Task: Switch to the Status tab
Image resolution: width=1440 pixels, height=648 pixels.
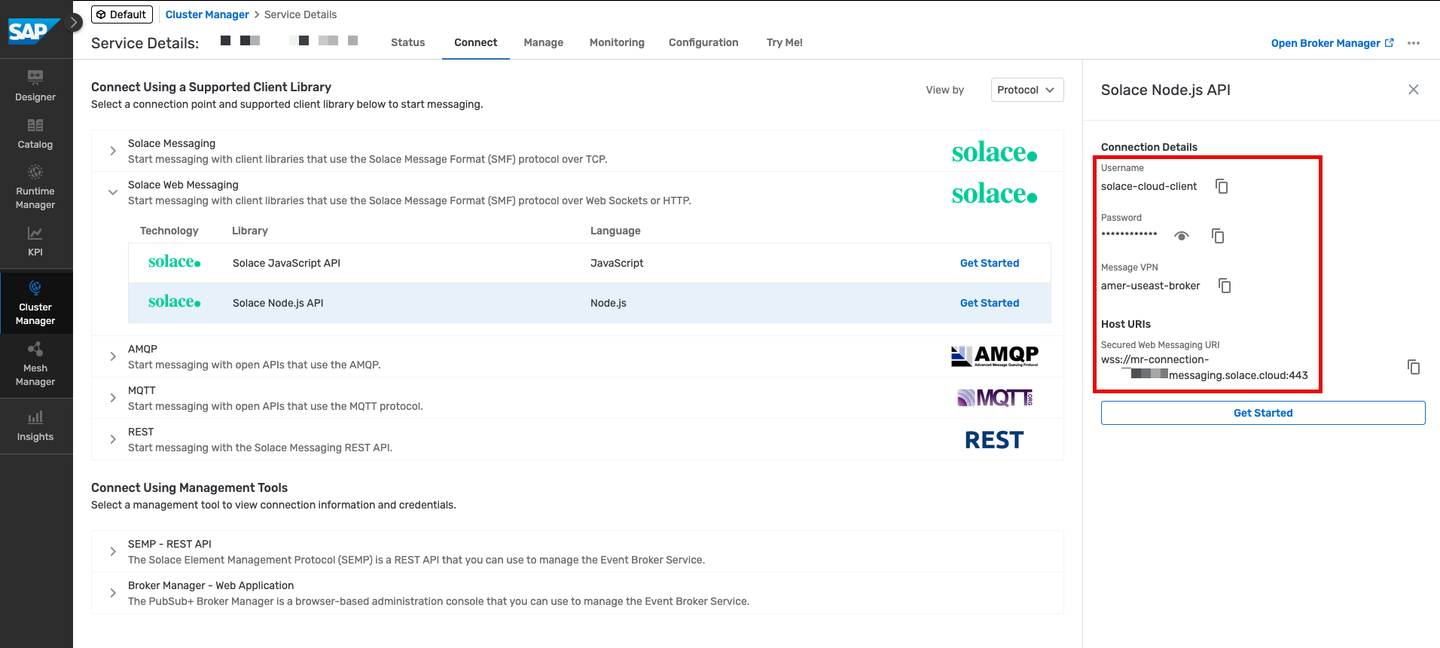Action: (408, 43)
